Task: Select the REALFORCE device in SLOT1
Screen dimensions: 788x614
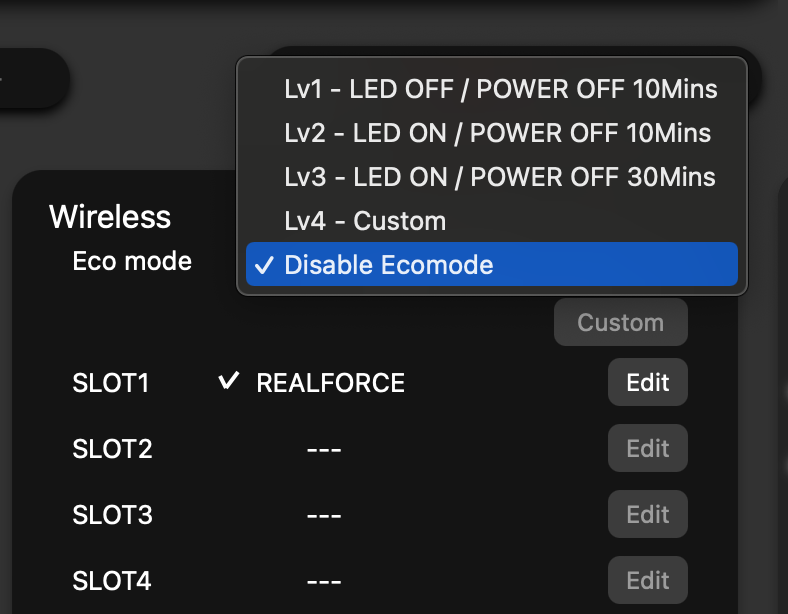Action: [x=330, y=383]
